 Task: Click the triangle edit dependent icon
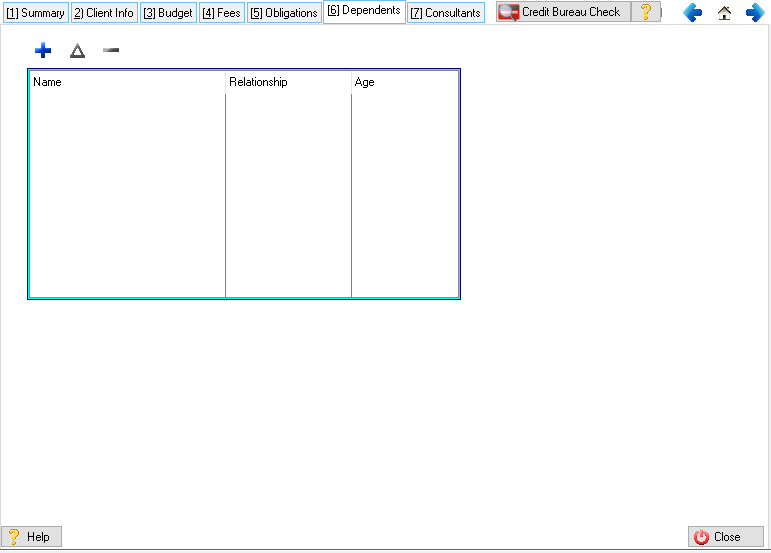coord(77,51)
